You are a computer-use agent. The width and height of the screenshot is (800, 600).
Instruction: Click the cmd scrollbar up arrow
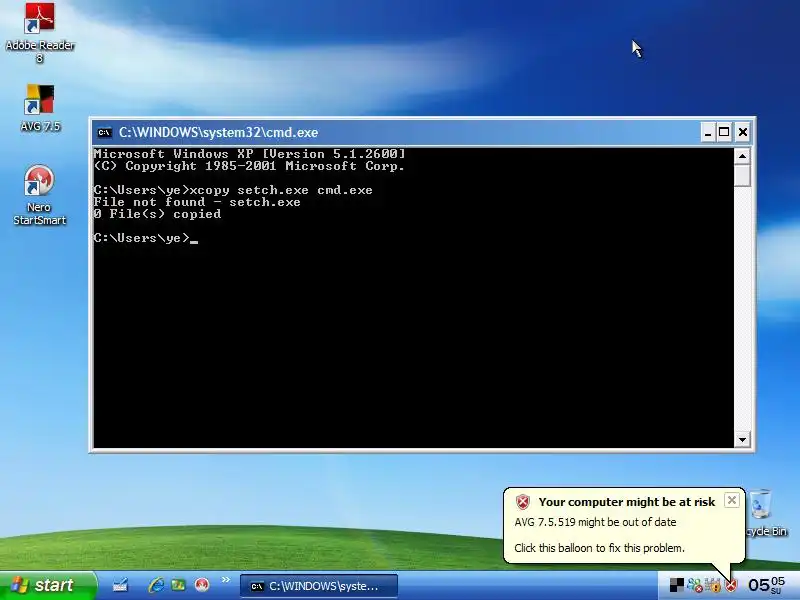(742, 156)
